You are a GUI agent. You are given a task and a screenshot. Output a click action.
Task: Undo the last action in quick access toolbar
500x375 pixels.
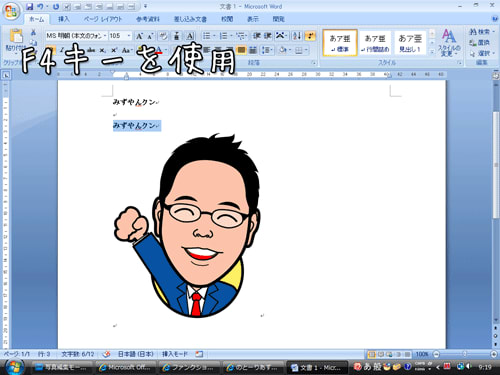coord(40,6)
